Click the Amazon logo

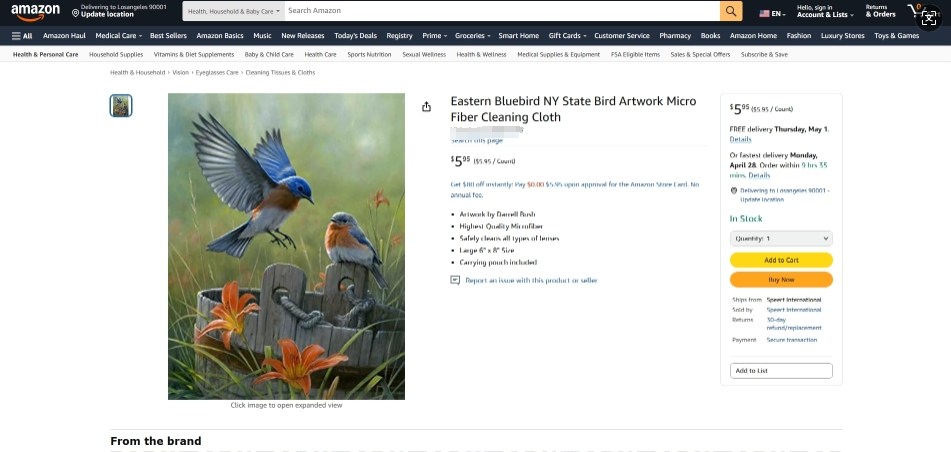point(35,12)
